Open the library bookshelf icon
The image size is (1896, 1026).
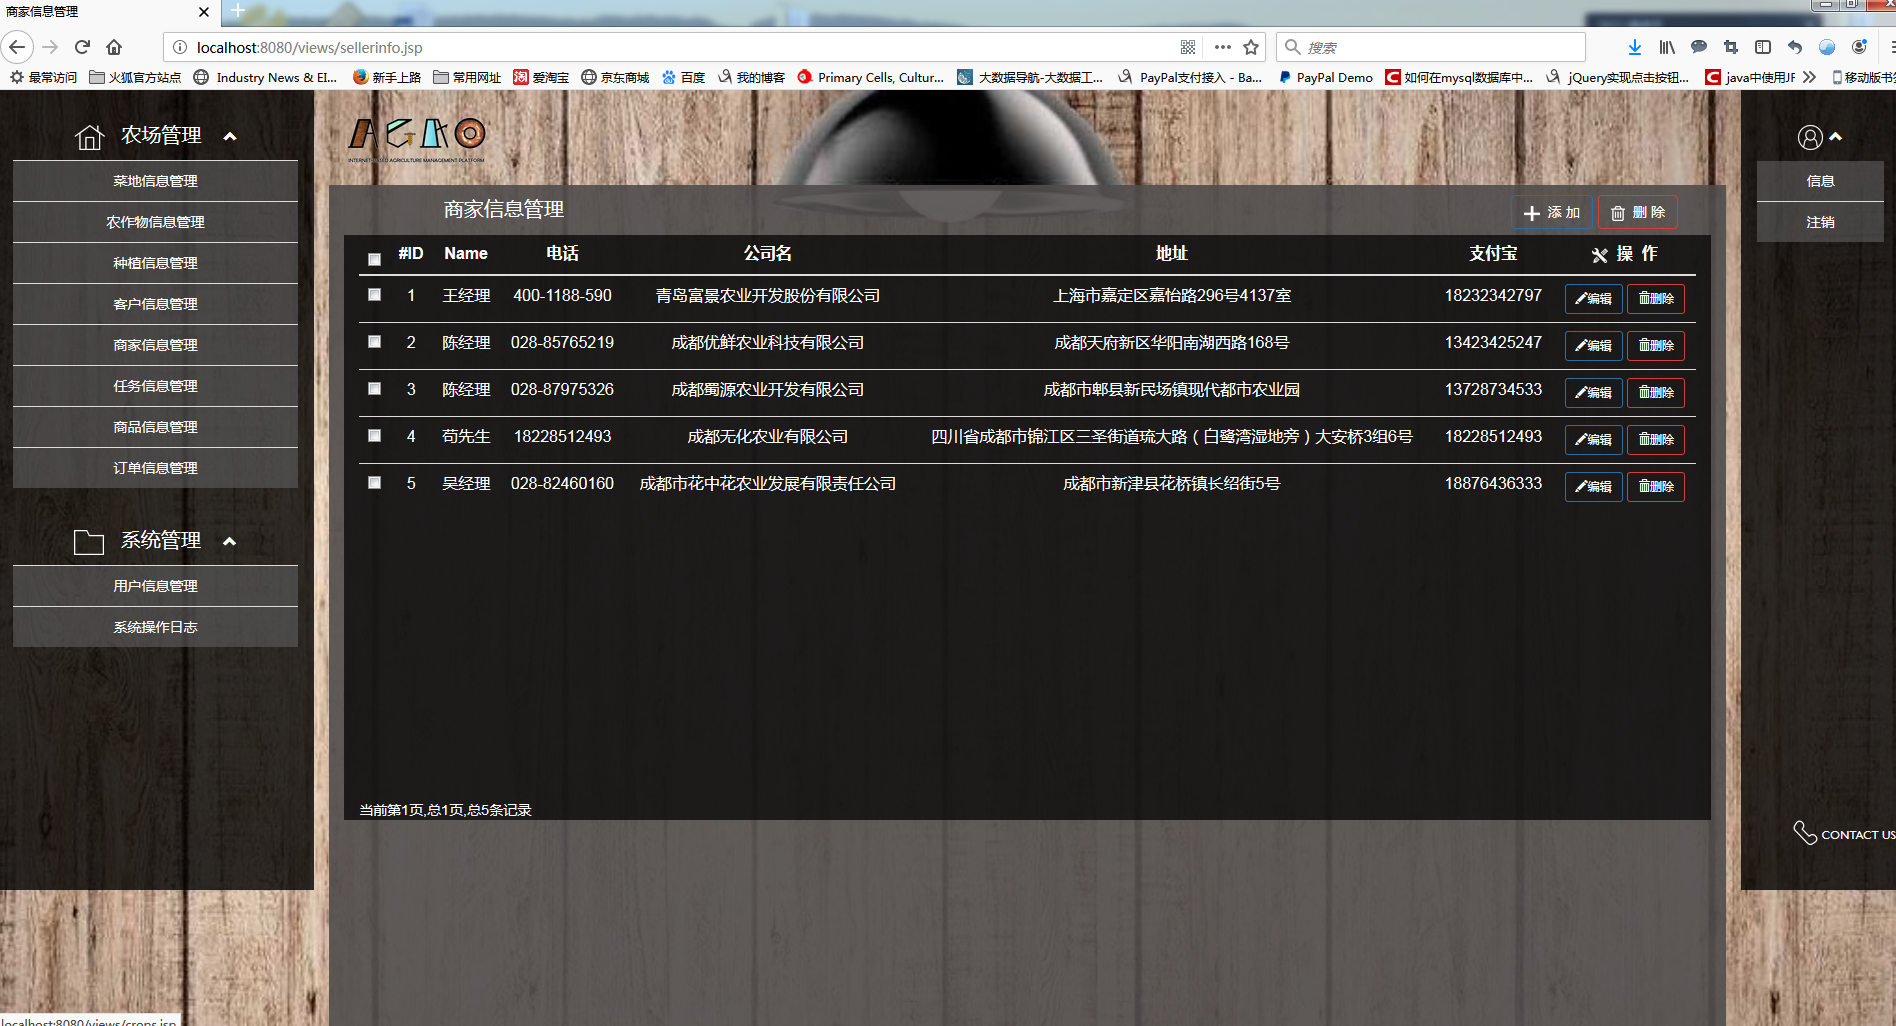pos(1667,47)
